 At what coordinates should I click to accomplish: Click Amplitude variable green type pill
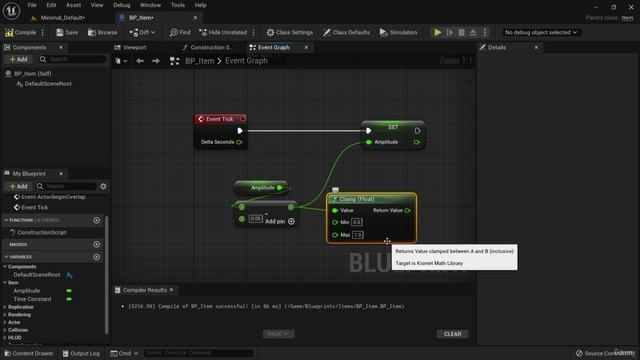coord(69,291)
